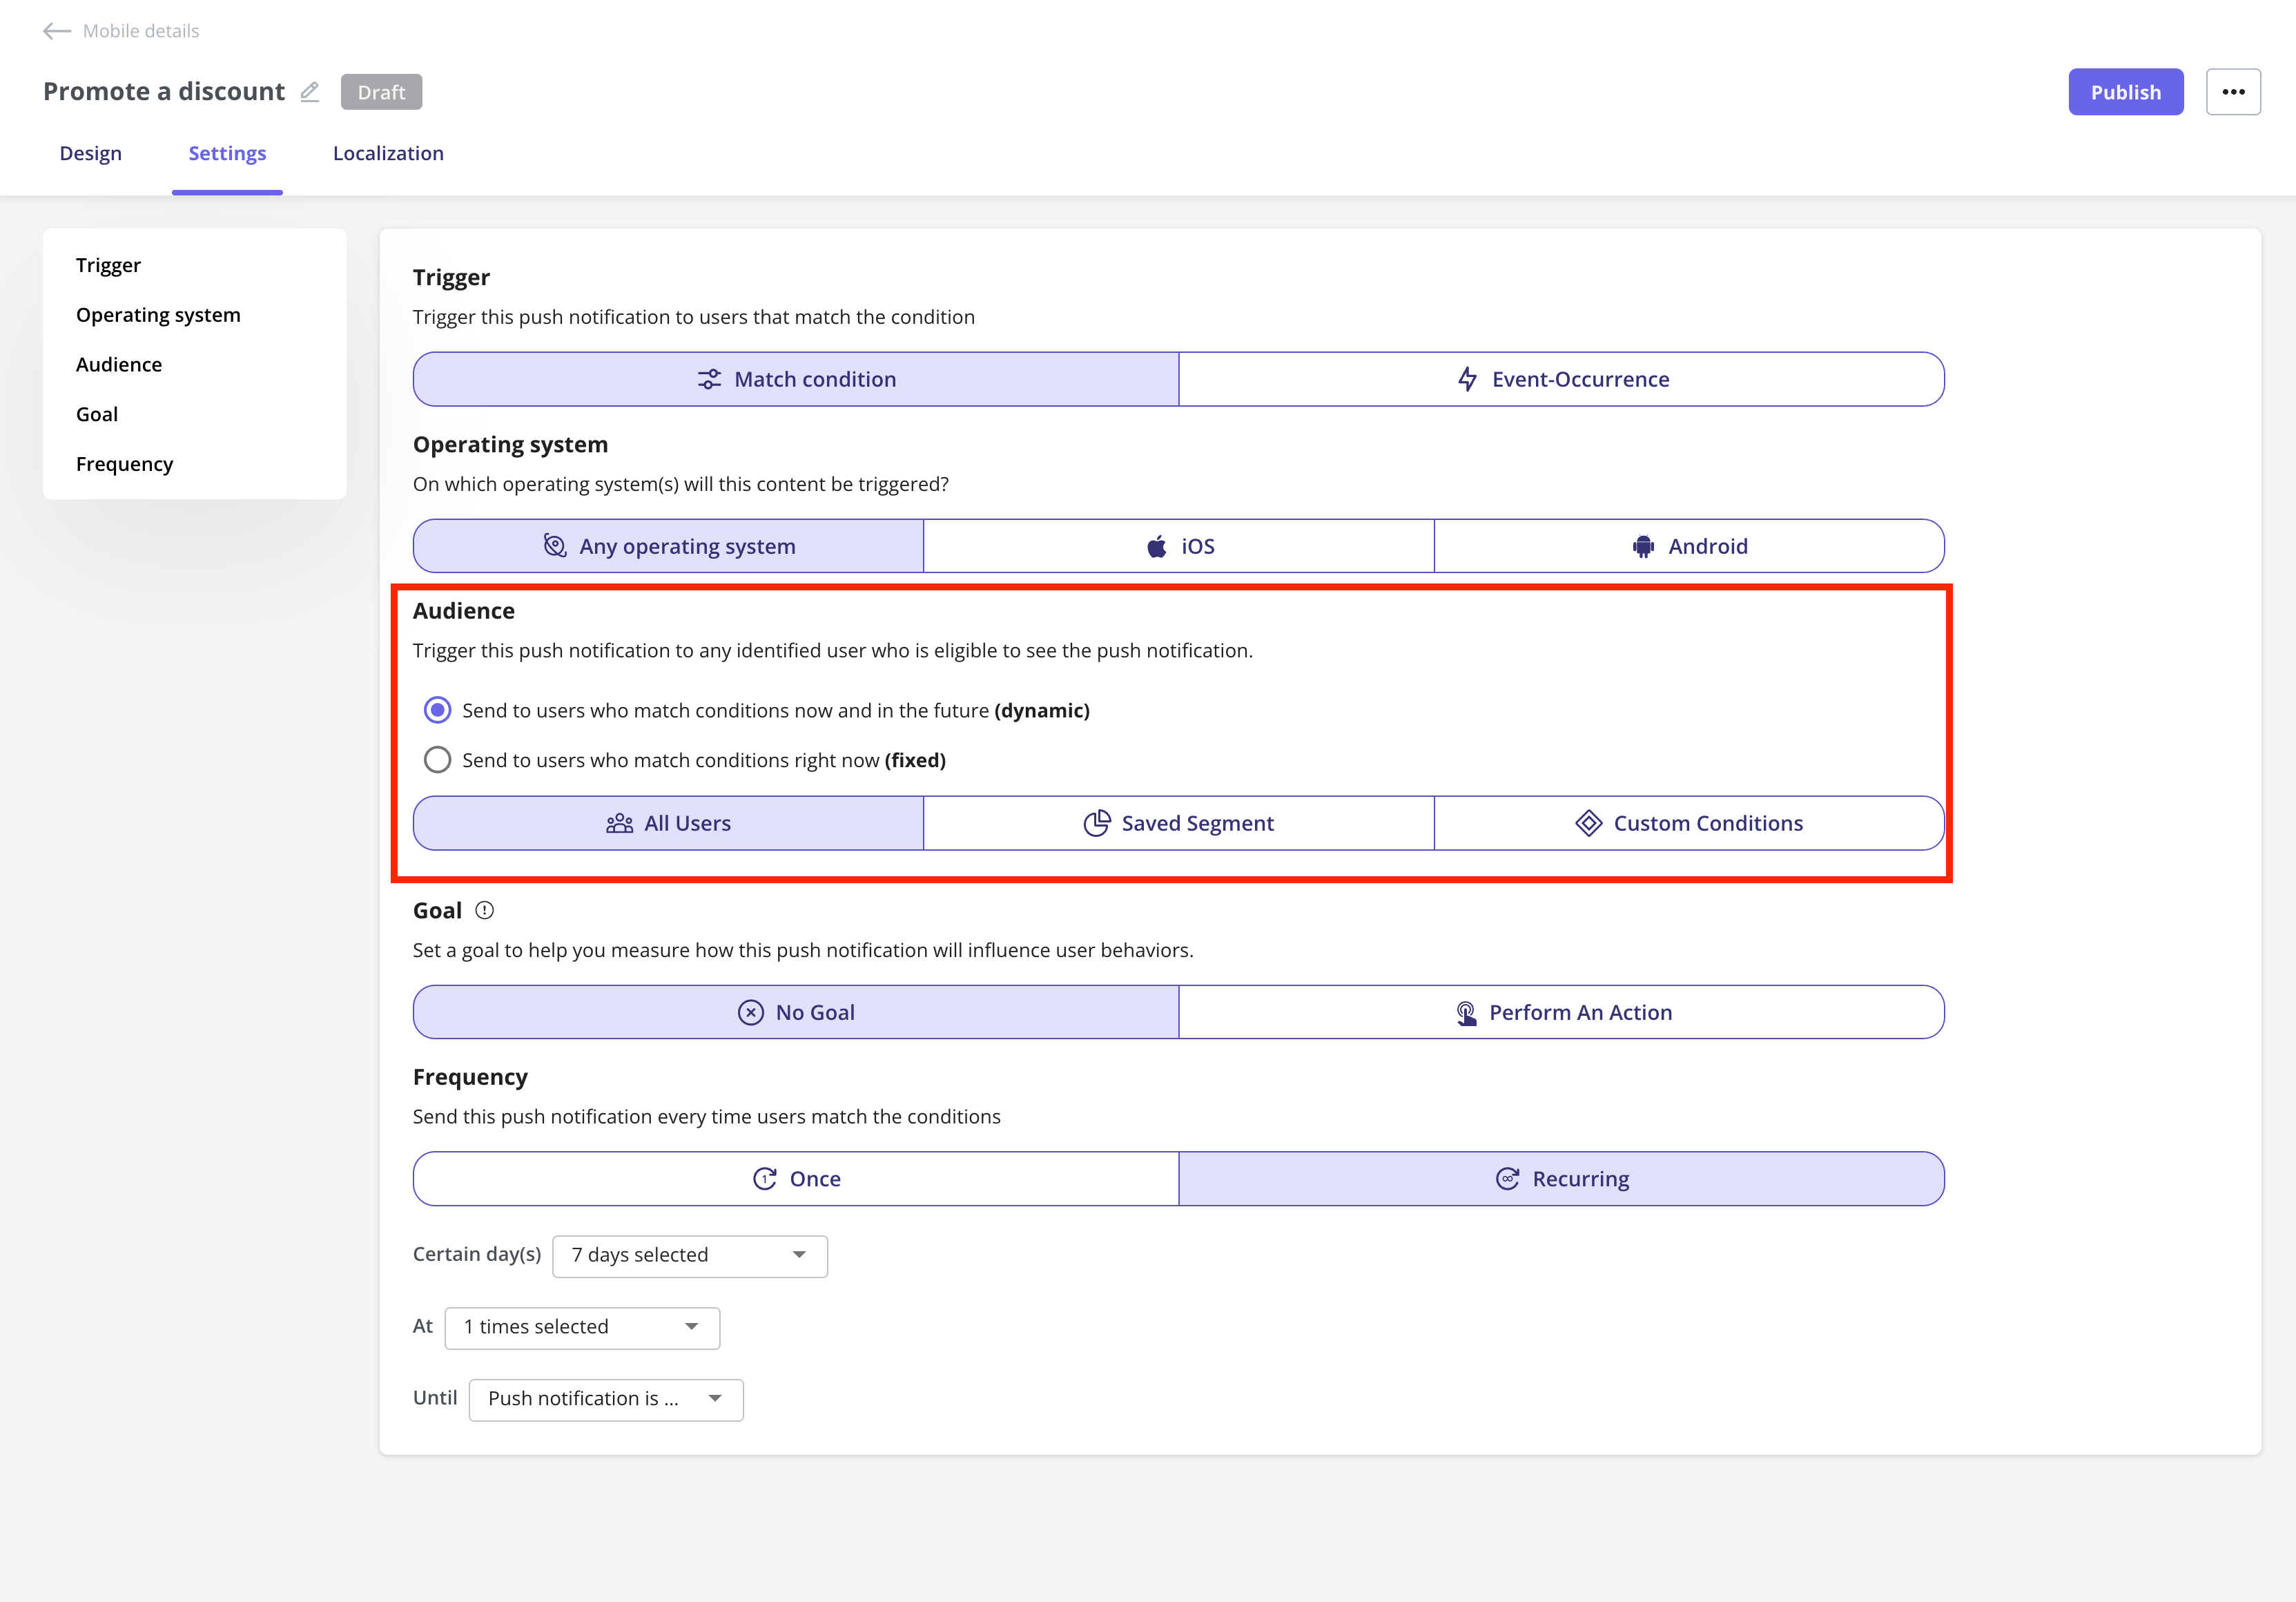
Task: Go back using the Mobile details arrow
Action: [57, 31]
